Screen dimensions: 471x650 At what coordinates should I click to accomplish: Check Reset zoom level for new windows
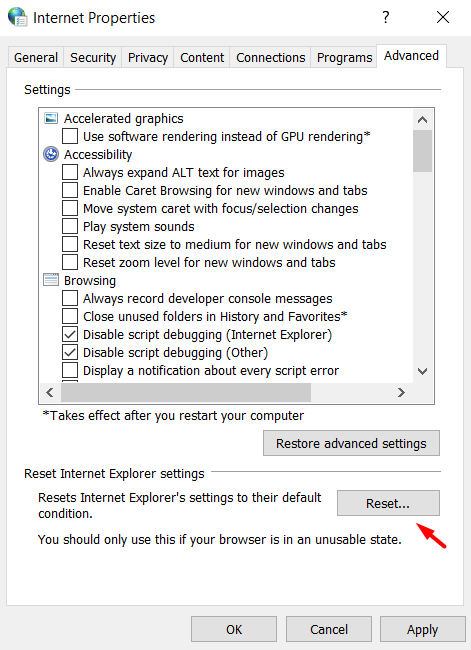[70, 262]
